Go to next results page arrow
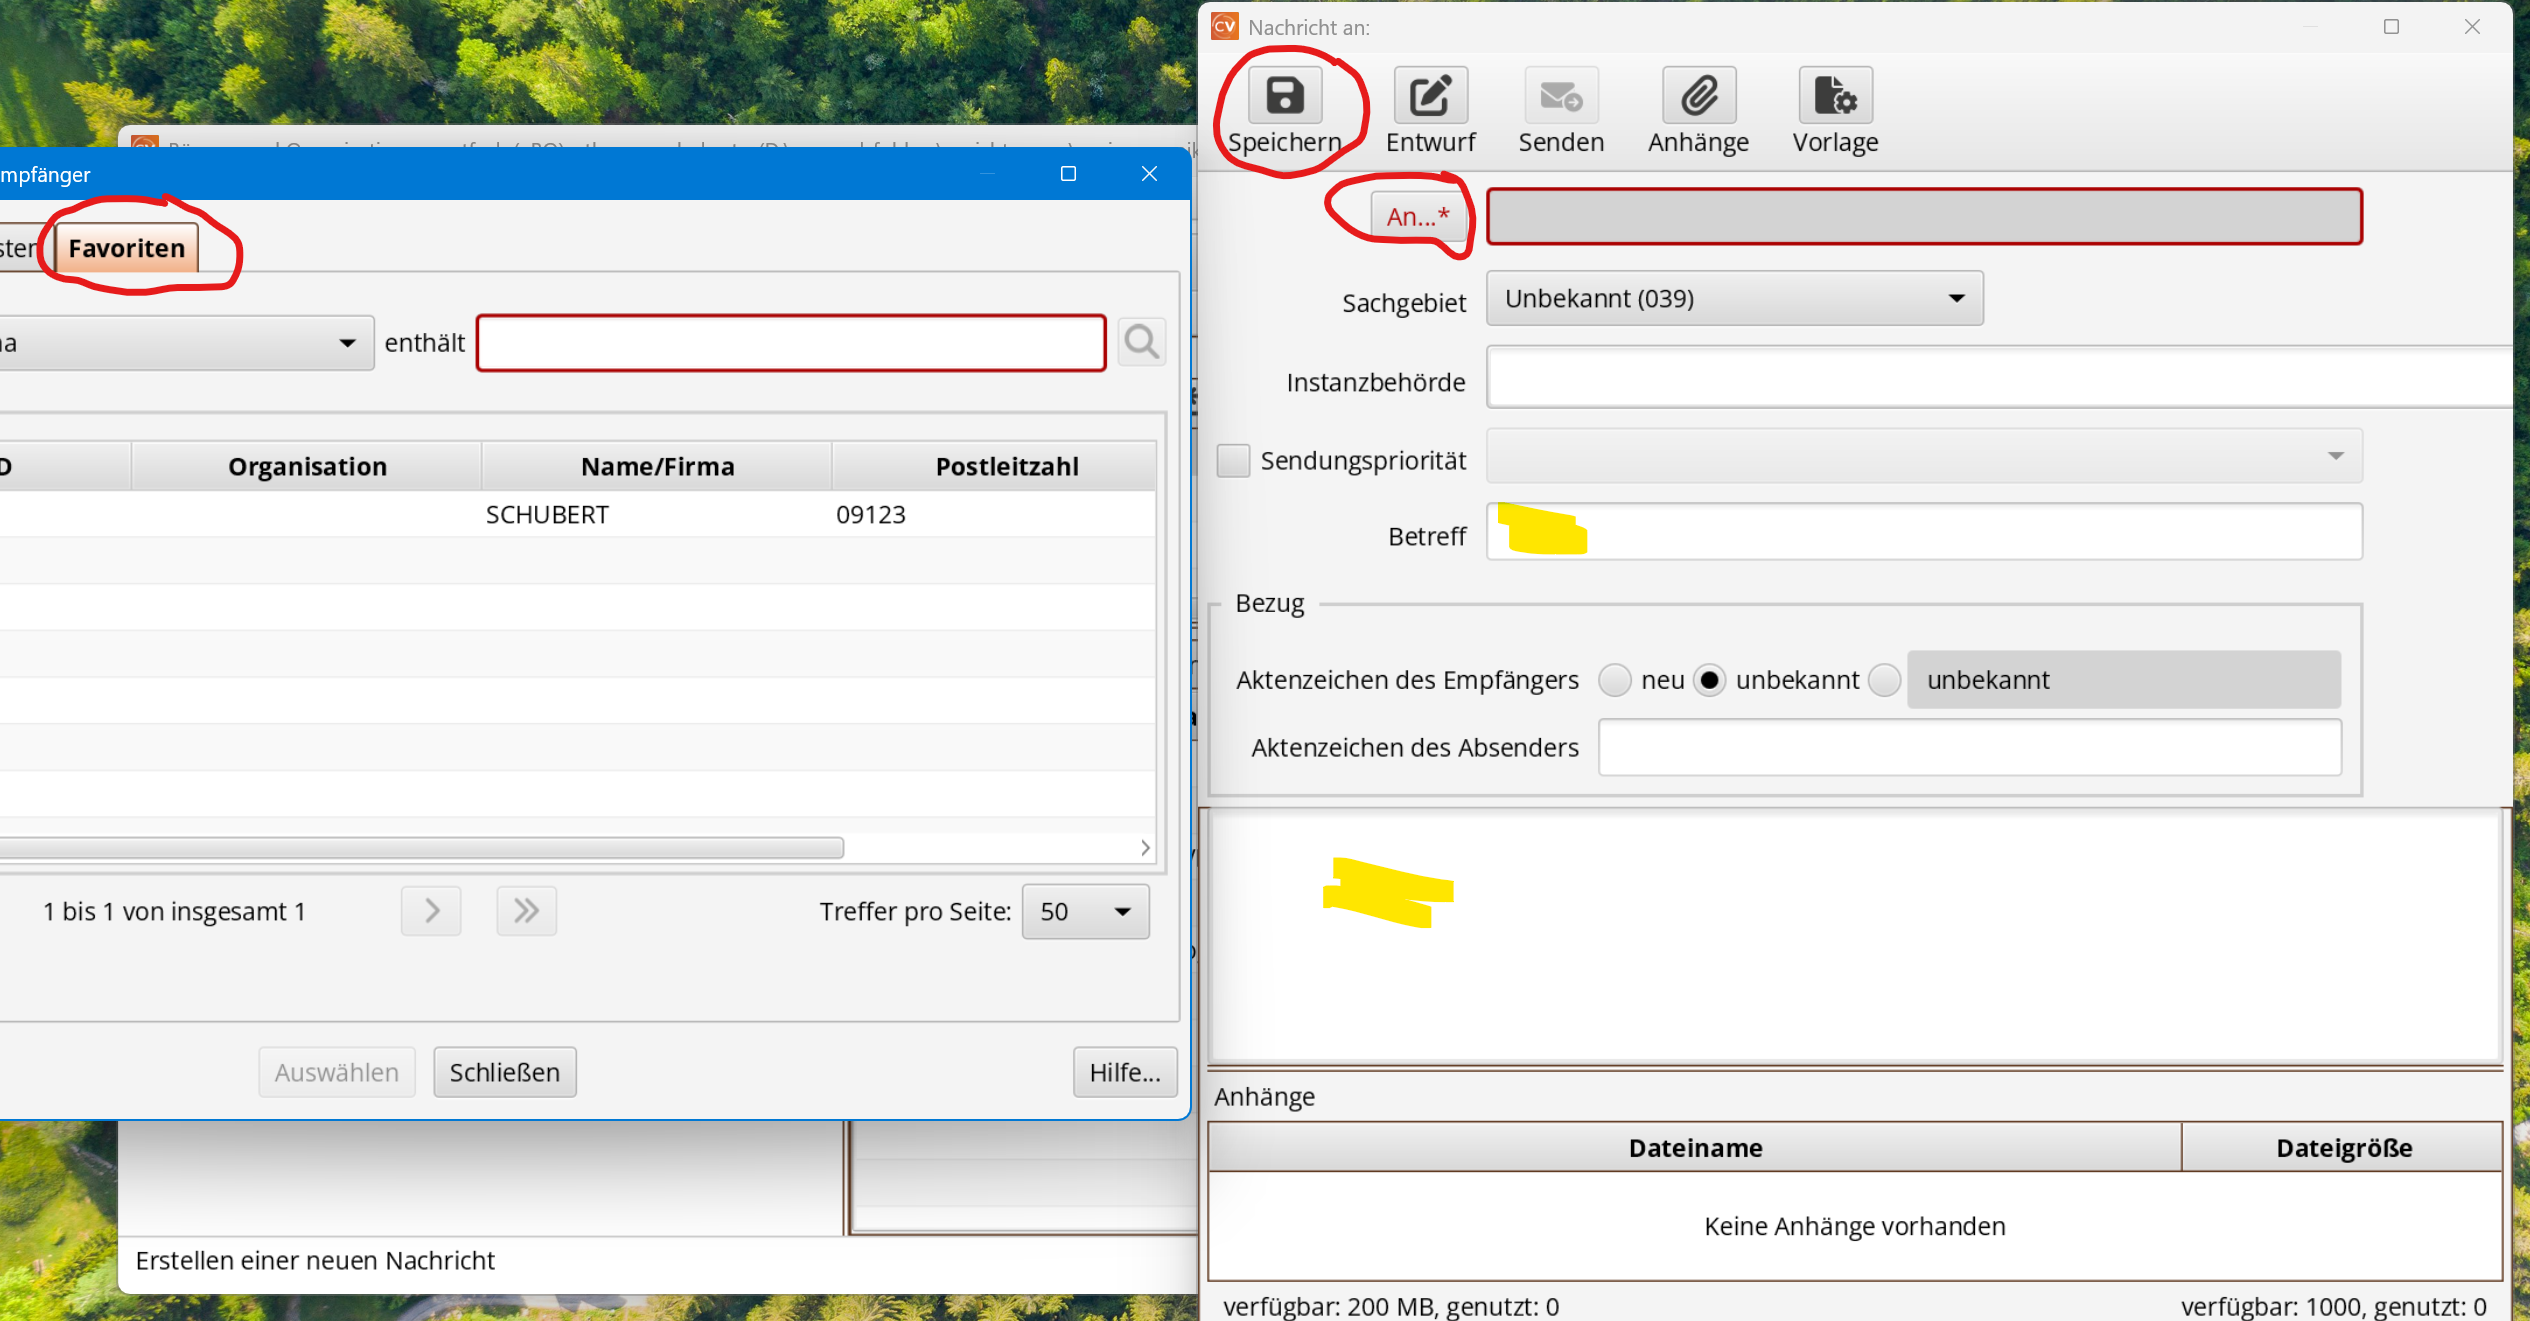The width and height of the screenshot is (2530, 1321). click(431, 911)
